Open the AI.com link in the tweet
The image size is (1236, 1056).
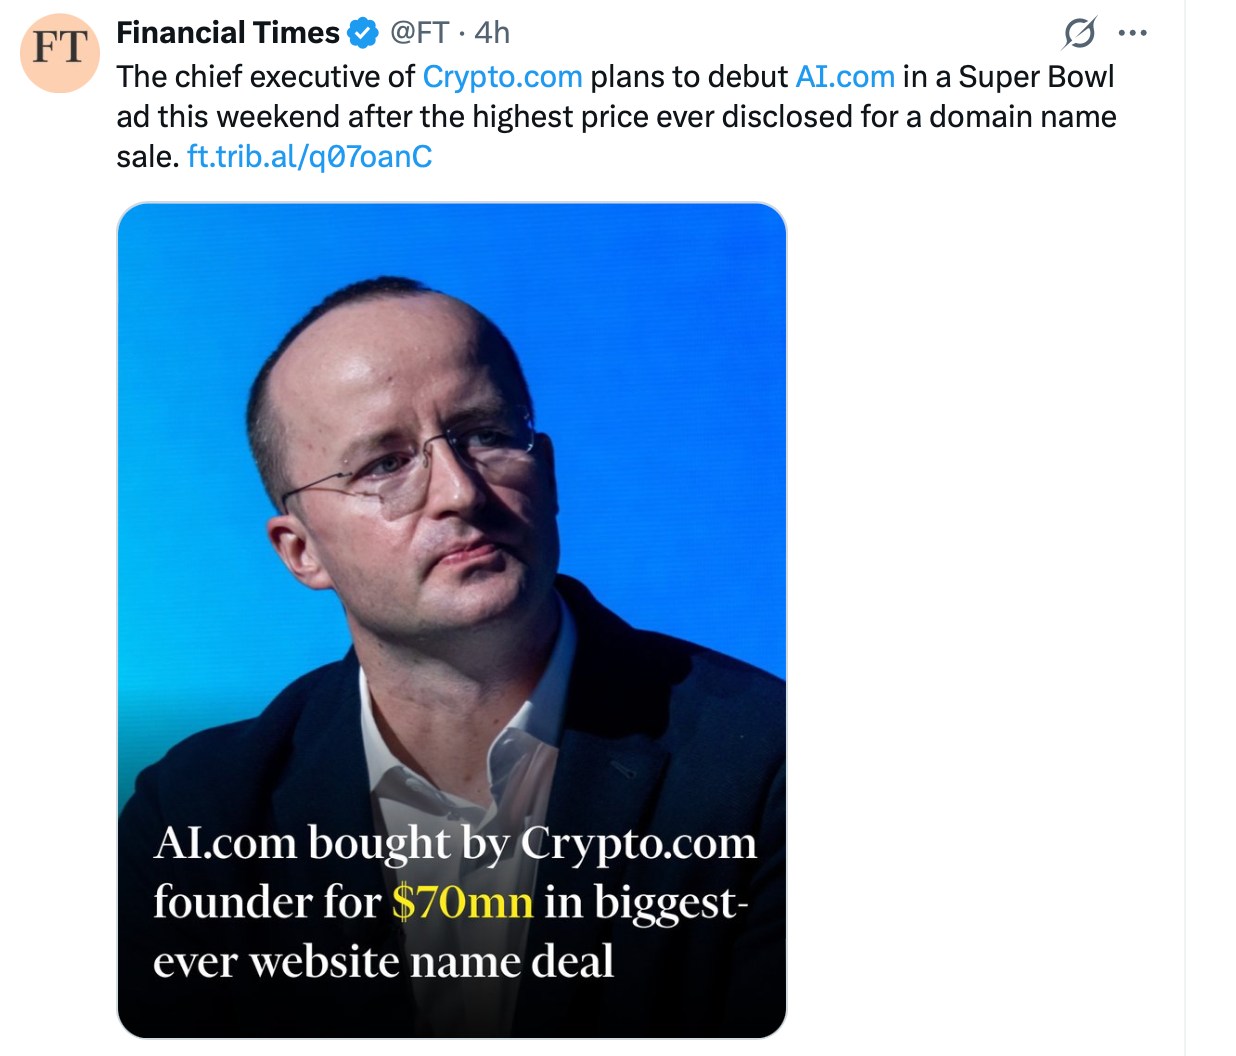[843, 75]
